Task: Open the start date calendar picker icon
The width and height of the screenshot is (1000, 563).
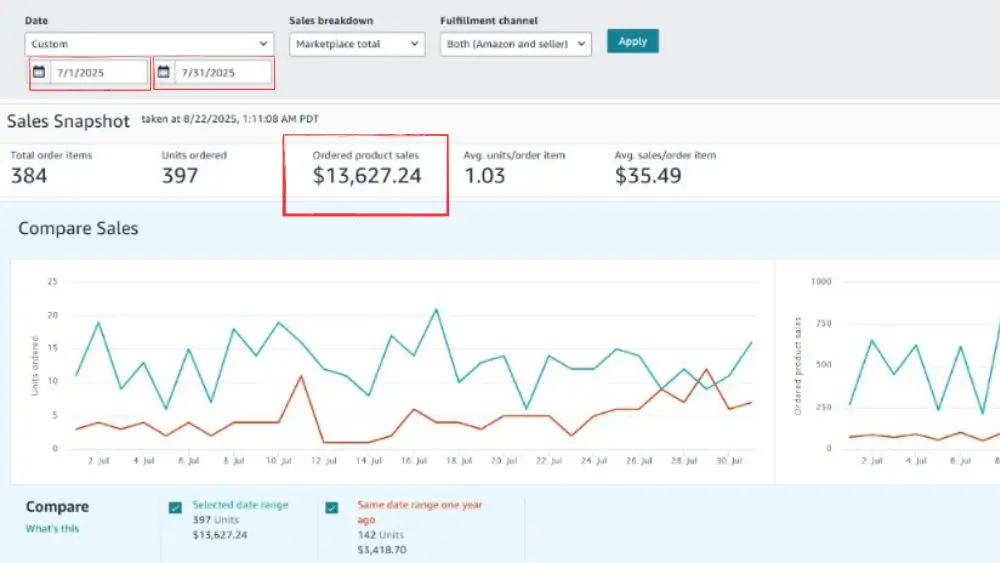Action: (x=40, y=73)
